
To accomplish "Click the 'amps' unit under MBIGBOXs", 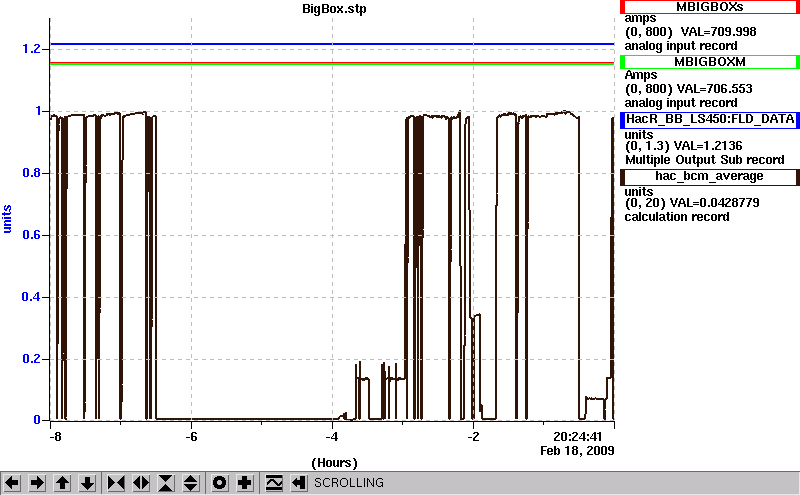I will [640, 19].
